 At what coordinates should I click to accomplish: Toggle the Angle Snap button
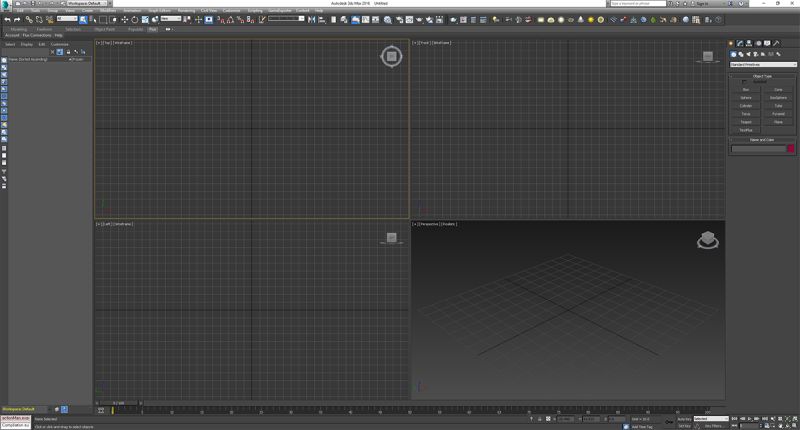(x=230, y=20)
